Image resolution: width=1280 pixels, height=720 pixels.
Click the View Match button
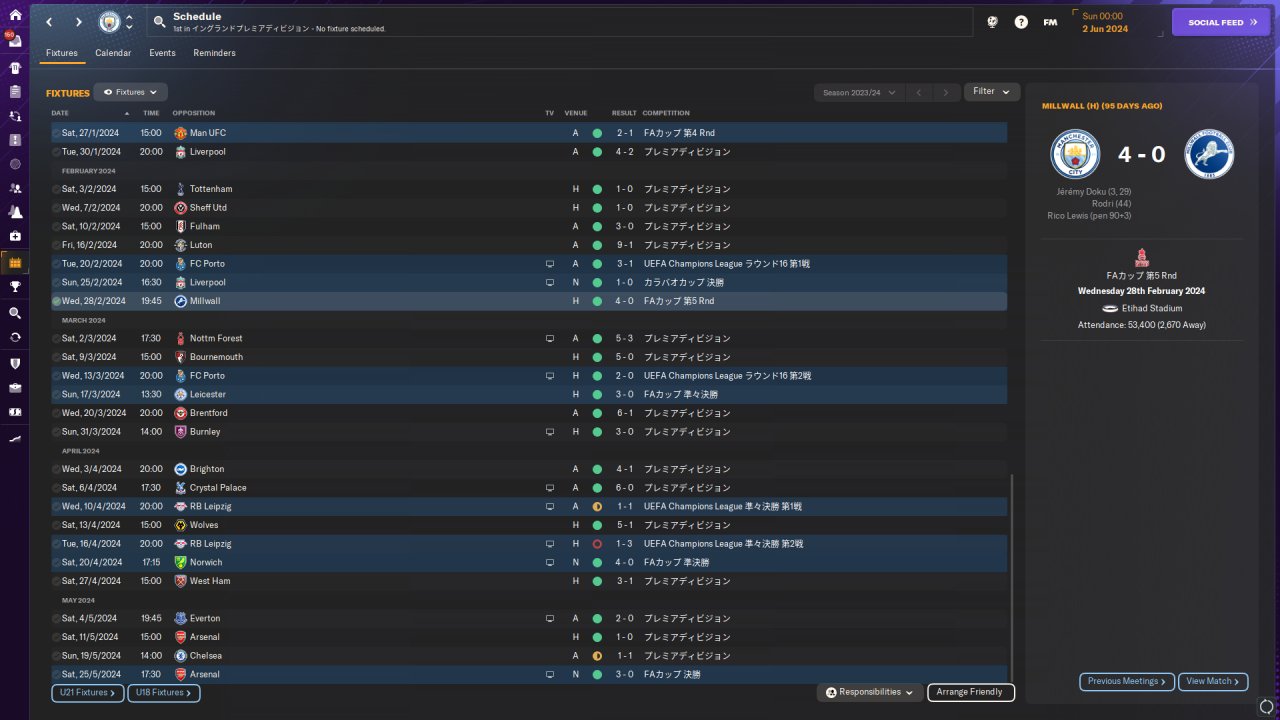coord(1213,682)
